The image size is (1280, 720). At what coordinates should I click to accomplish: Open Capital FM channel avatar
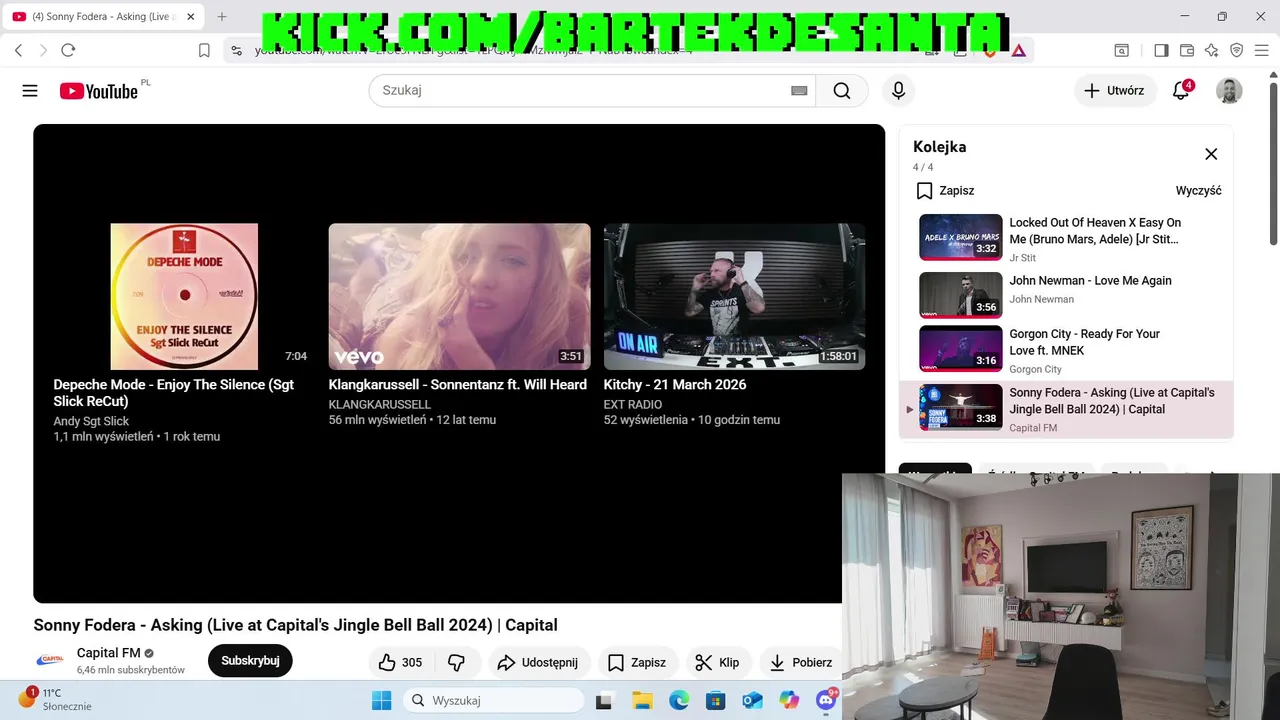pyautogui.click(x=50, y=660)
